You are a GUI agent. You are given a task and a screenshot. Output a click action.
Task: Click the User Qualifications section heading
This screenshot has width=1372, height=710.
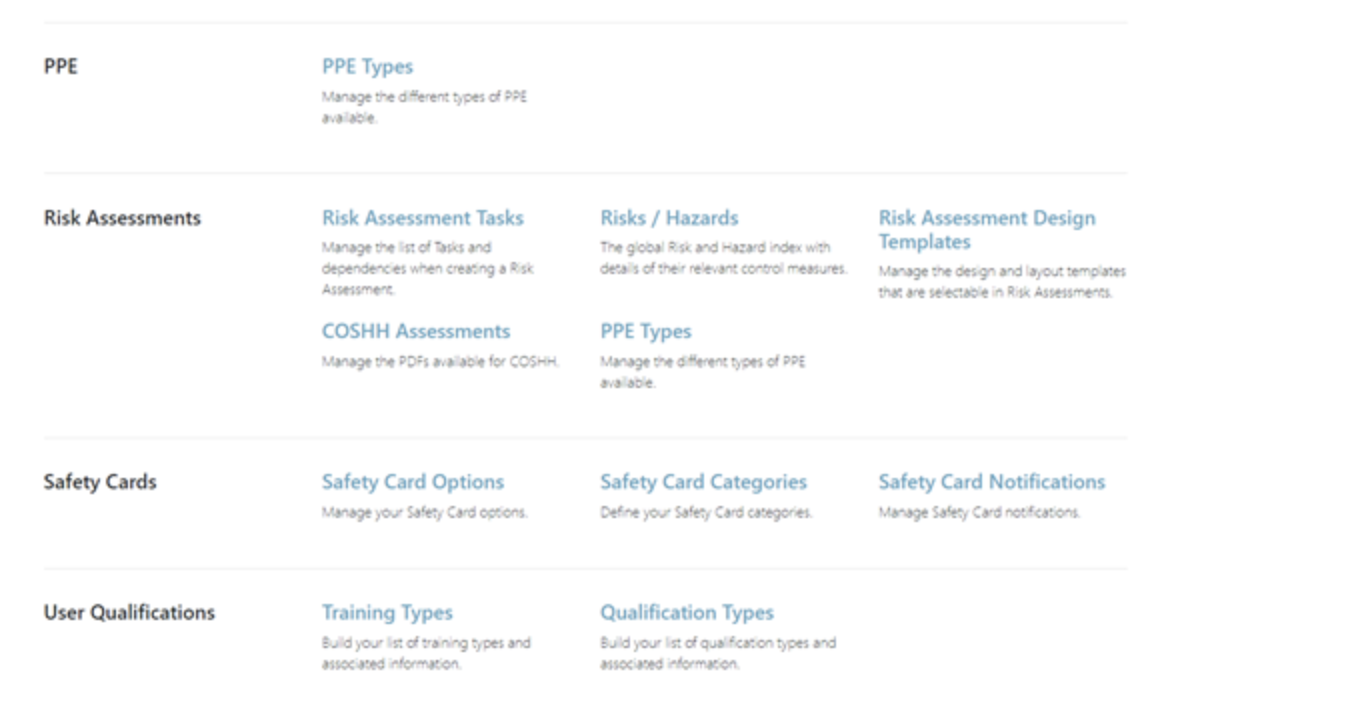[x=128, y=611]
